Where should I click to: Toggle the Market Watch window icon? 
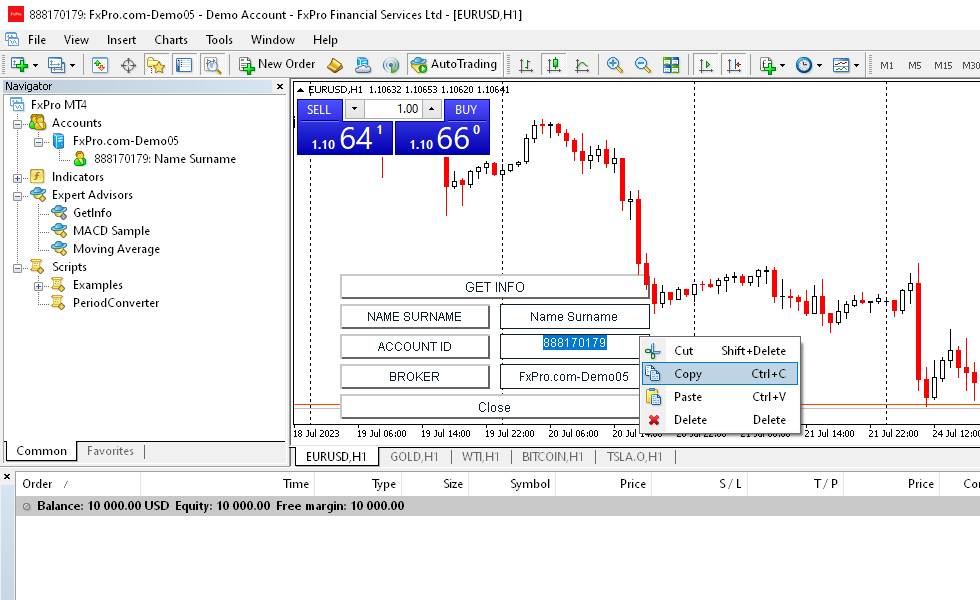coord(100,65)
